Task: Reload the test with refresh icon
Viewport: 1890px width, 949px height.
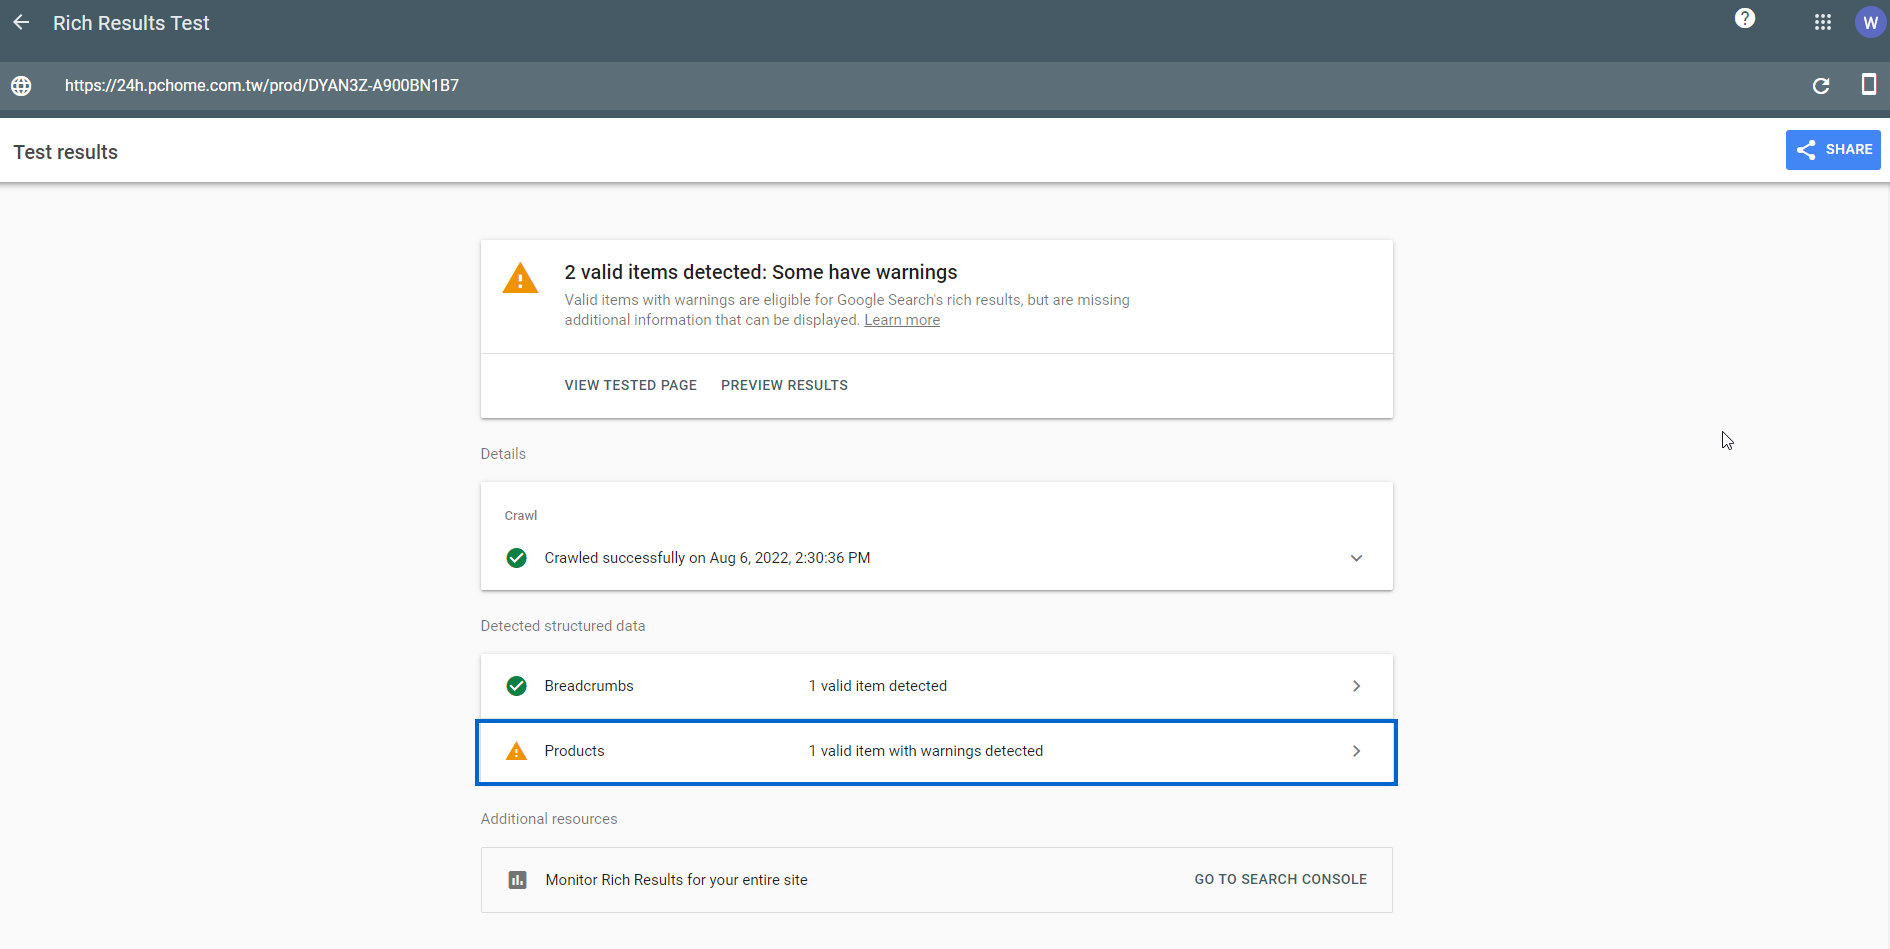Action: click(1821, 86)
